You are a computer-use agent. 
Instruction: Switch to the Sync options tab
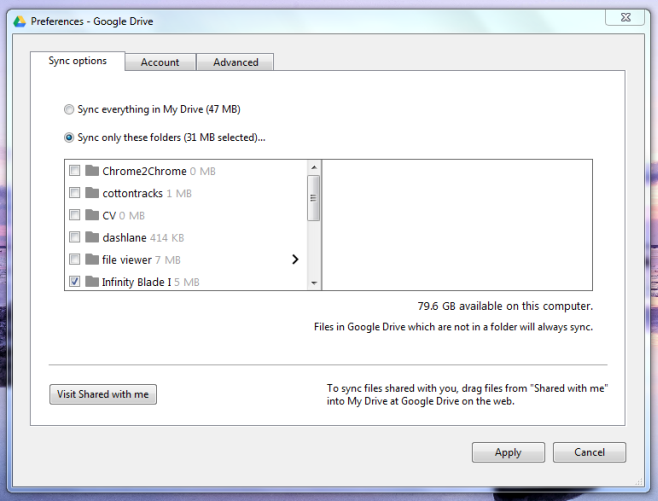click(78, 61)
